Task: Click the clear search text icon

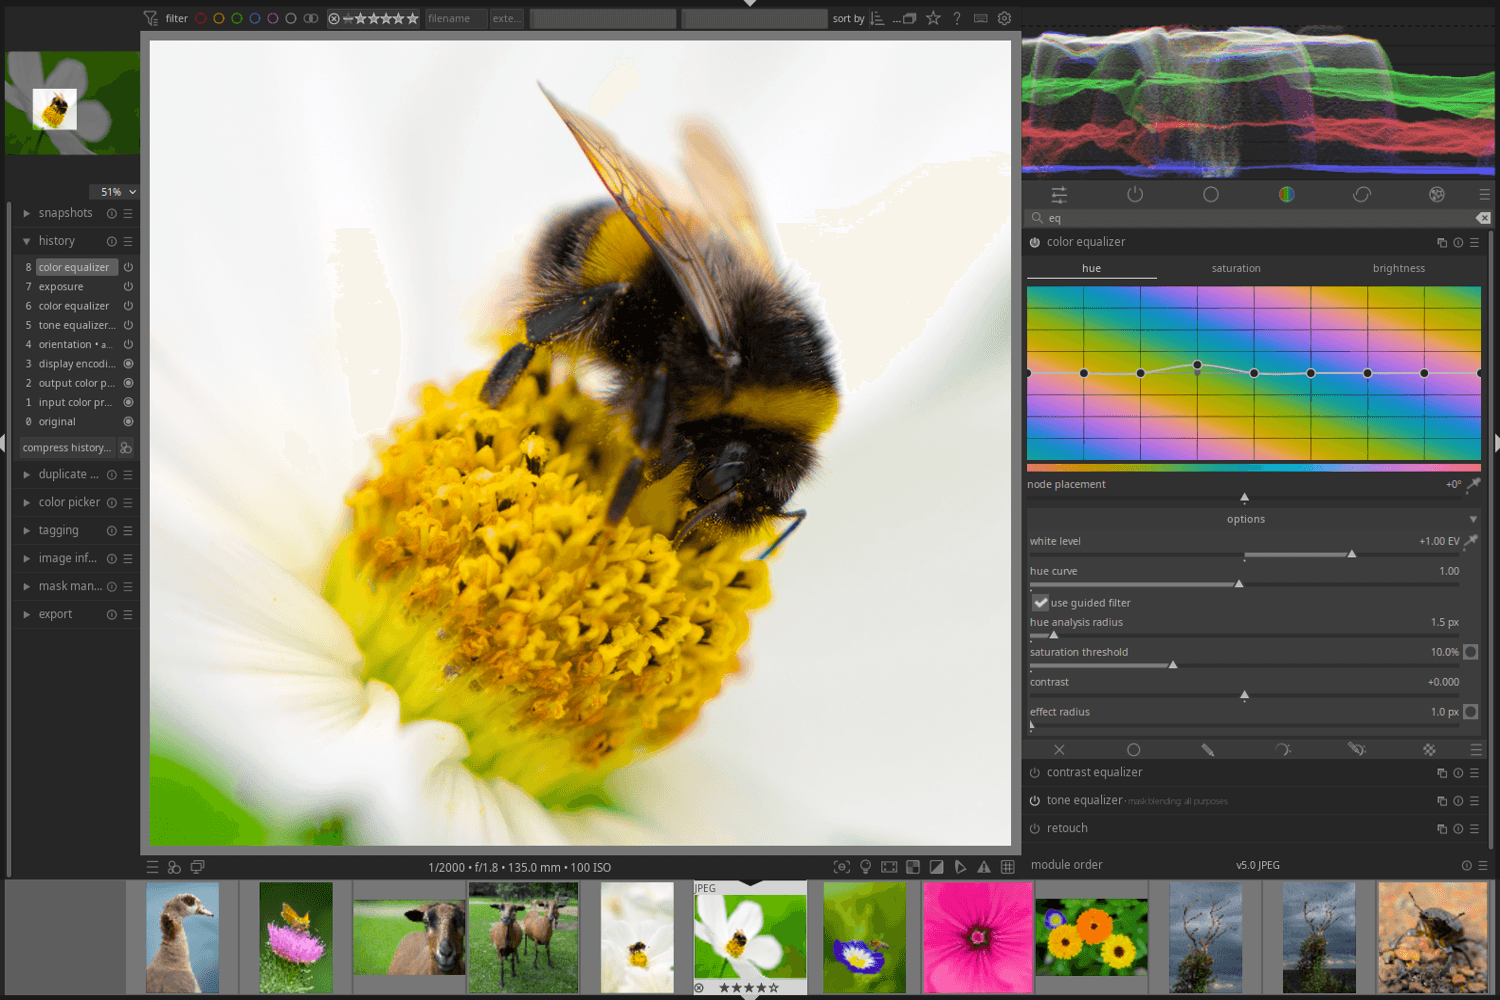Action: click(1482, 218)
